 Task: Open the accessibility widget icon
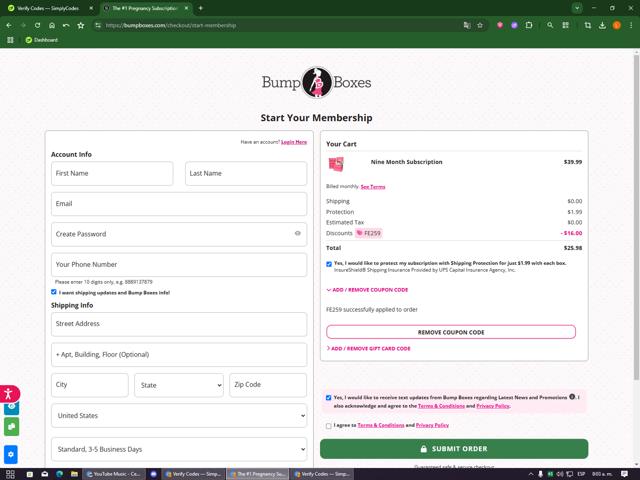point(9,394)
